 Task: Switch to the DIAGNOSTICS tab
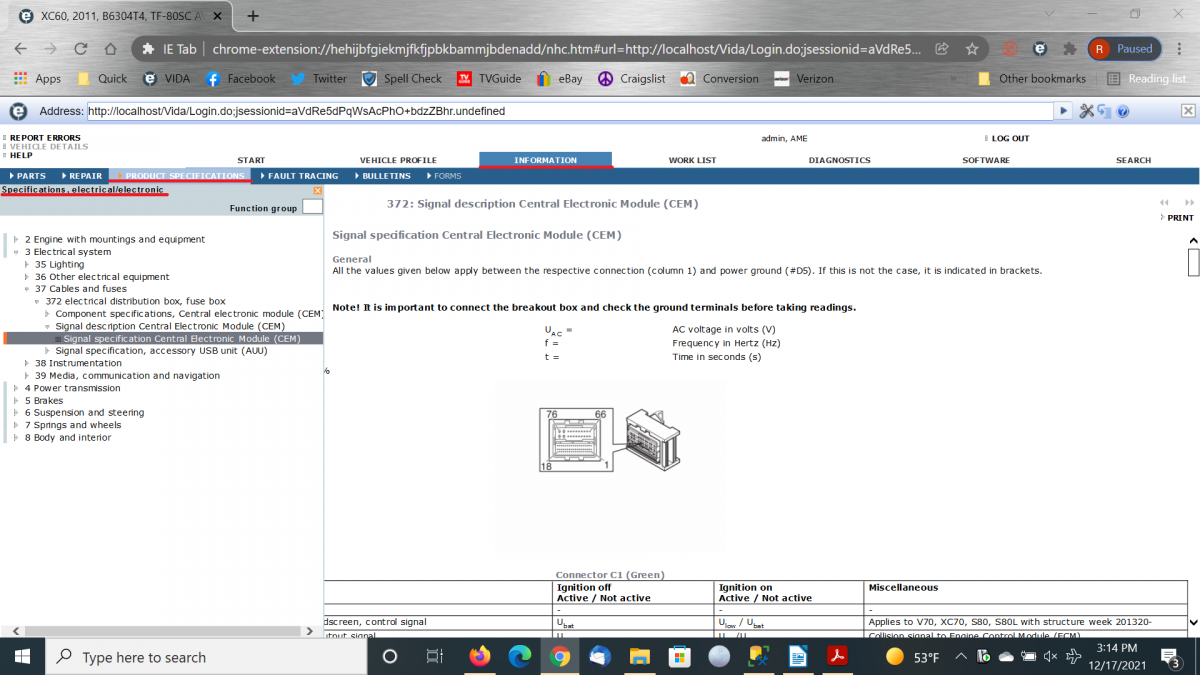click(839, 160)
